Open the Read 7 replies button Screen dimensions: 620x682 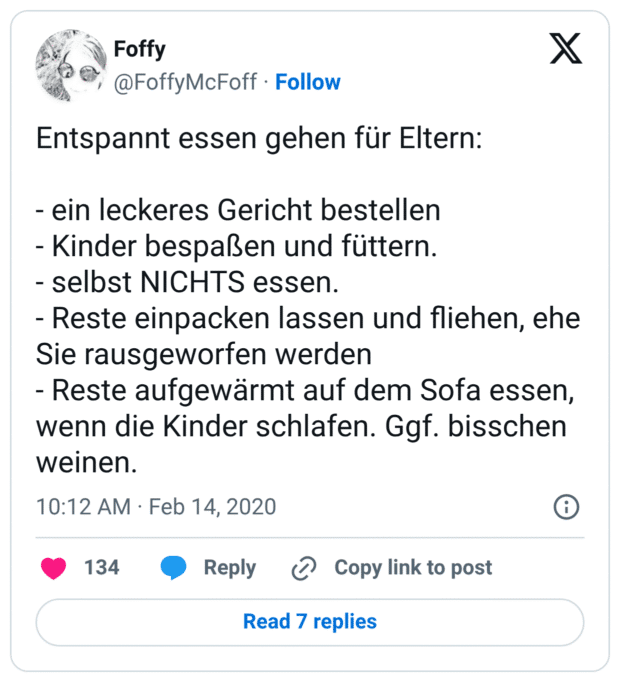click(x=310, y=622)
